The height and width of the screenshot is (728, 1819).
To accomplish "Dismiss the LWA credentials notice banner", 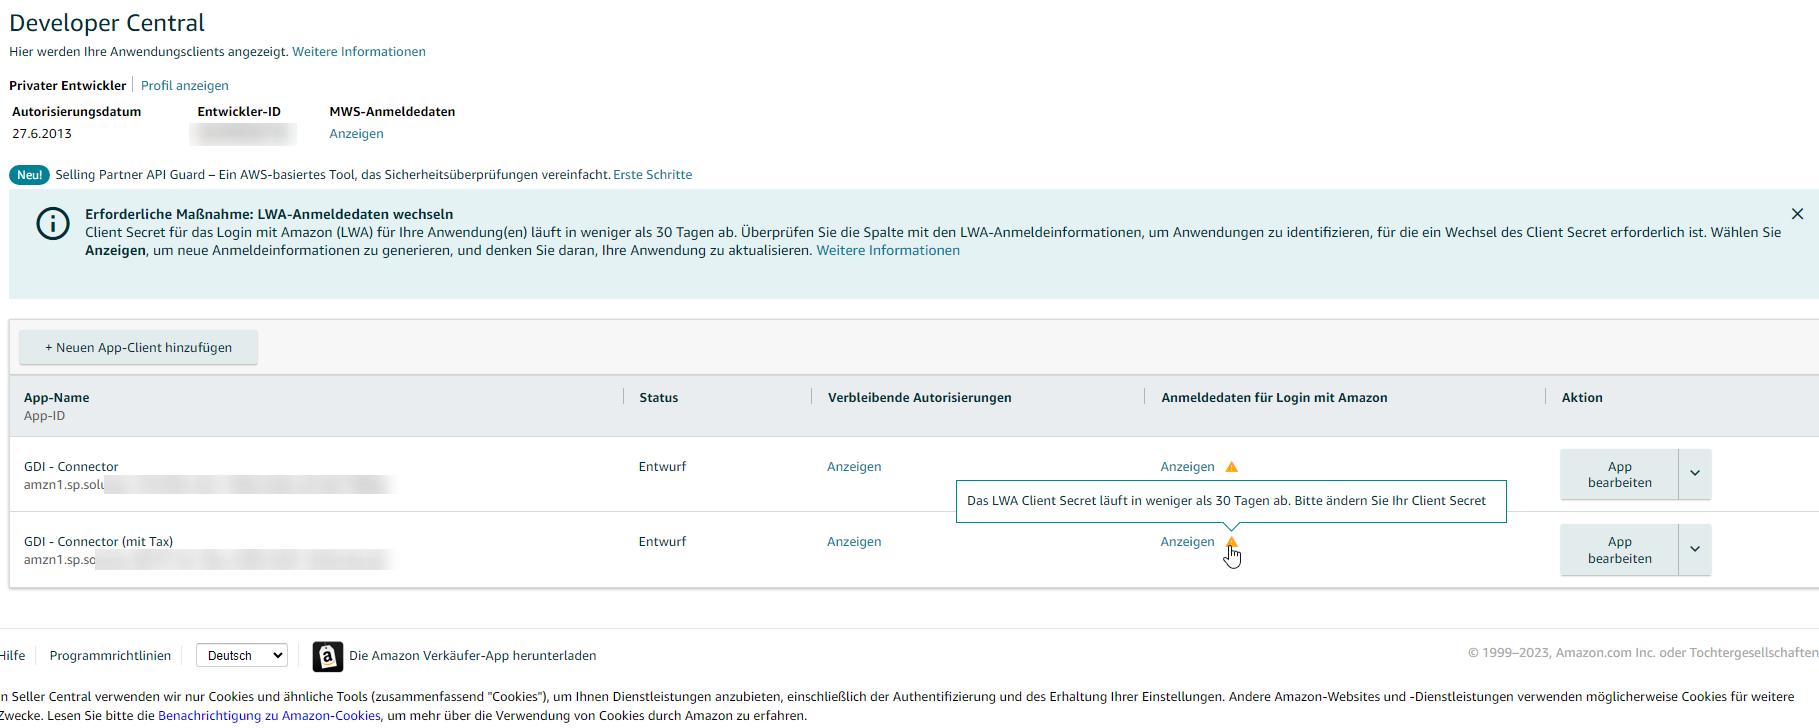I will [1796, 214].
